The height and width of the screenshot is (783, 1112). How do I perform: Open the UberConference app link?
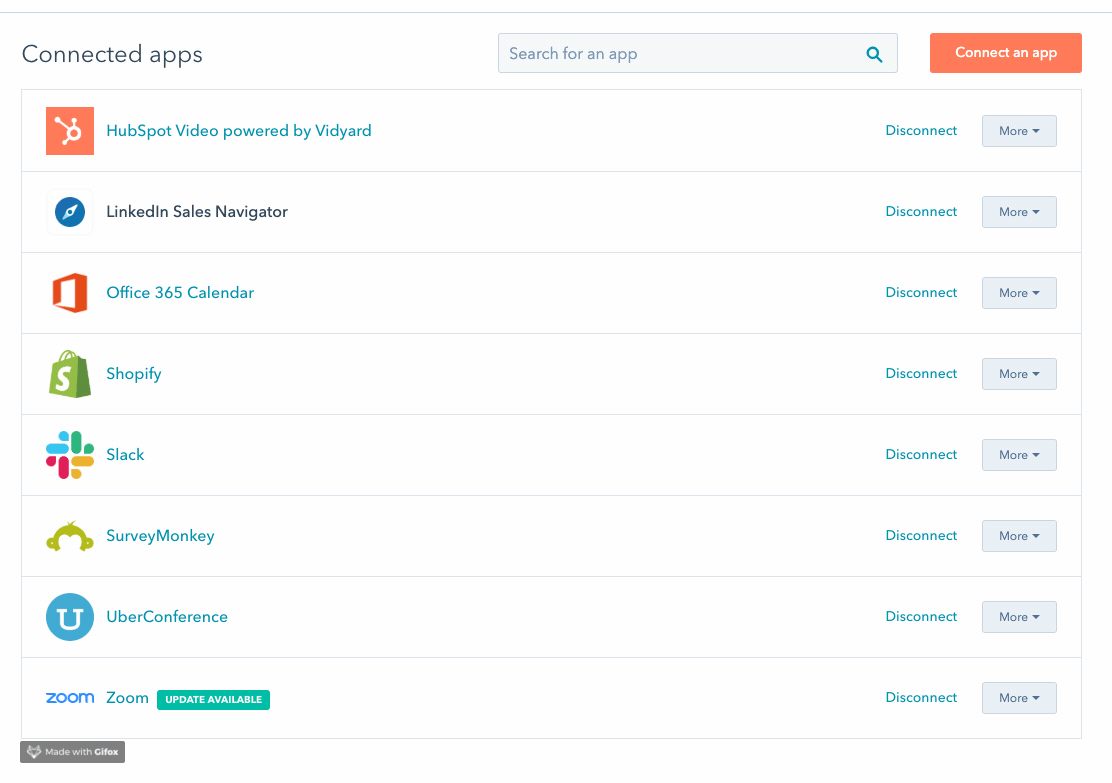point(167,616)
